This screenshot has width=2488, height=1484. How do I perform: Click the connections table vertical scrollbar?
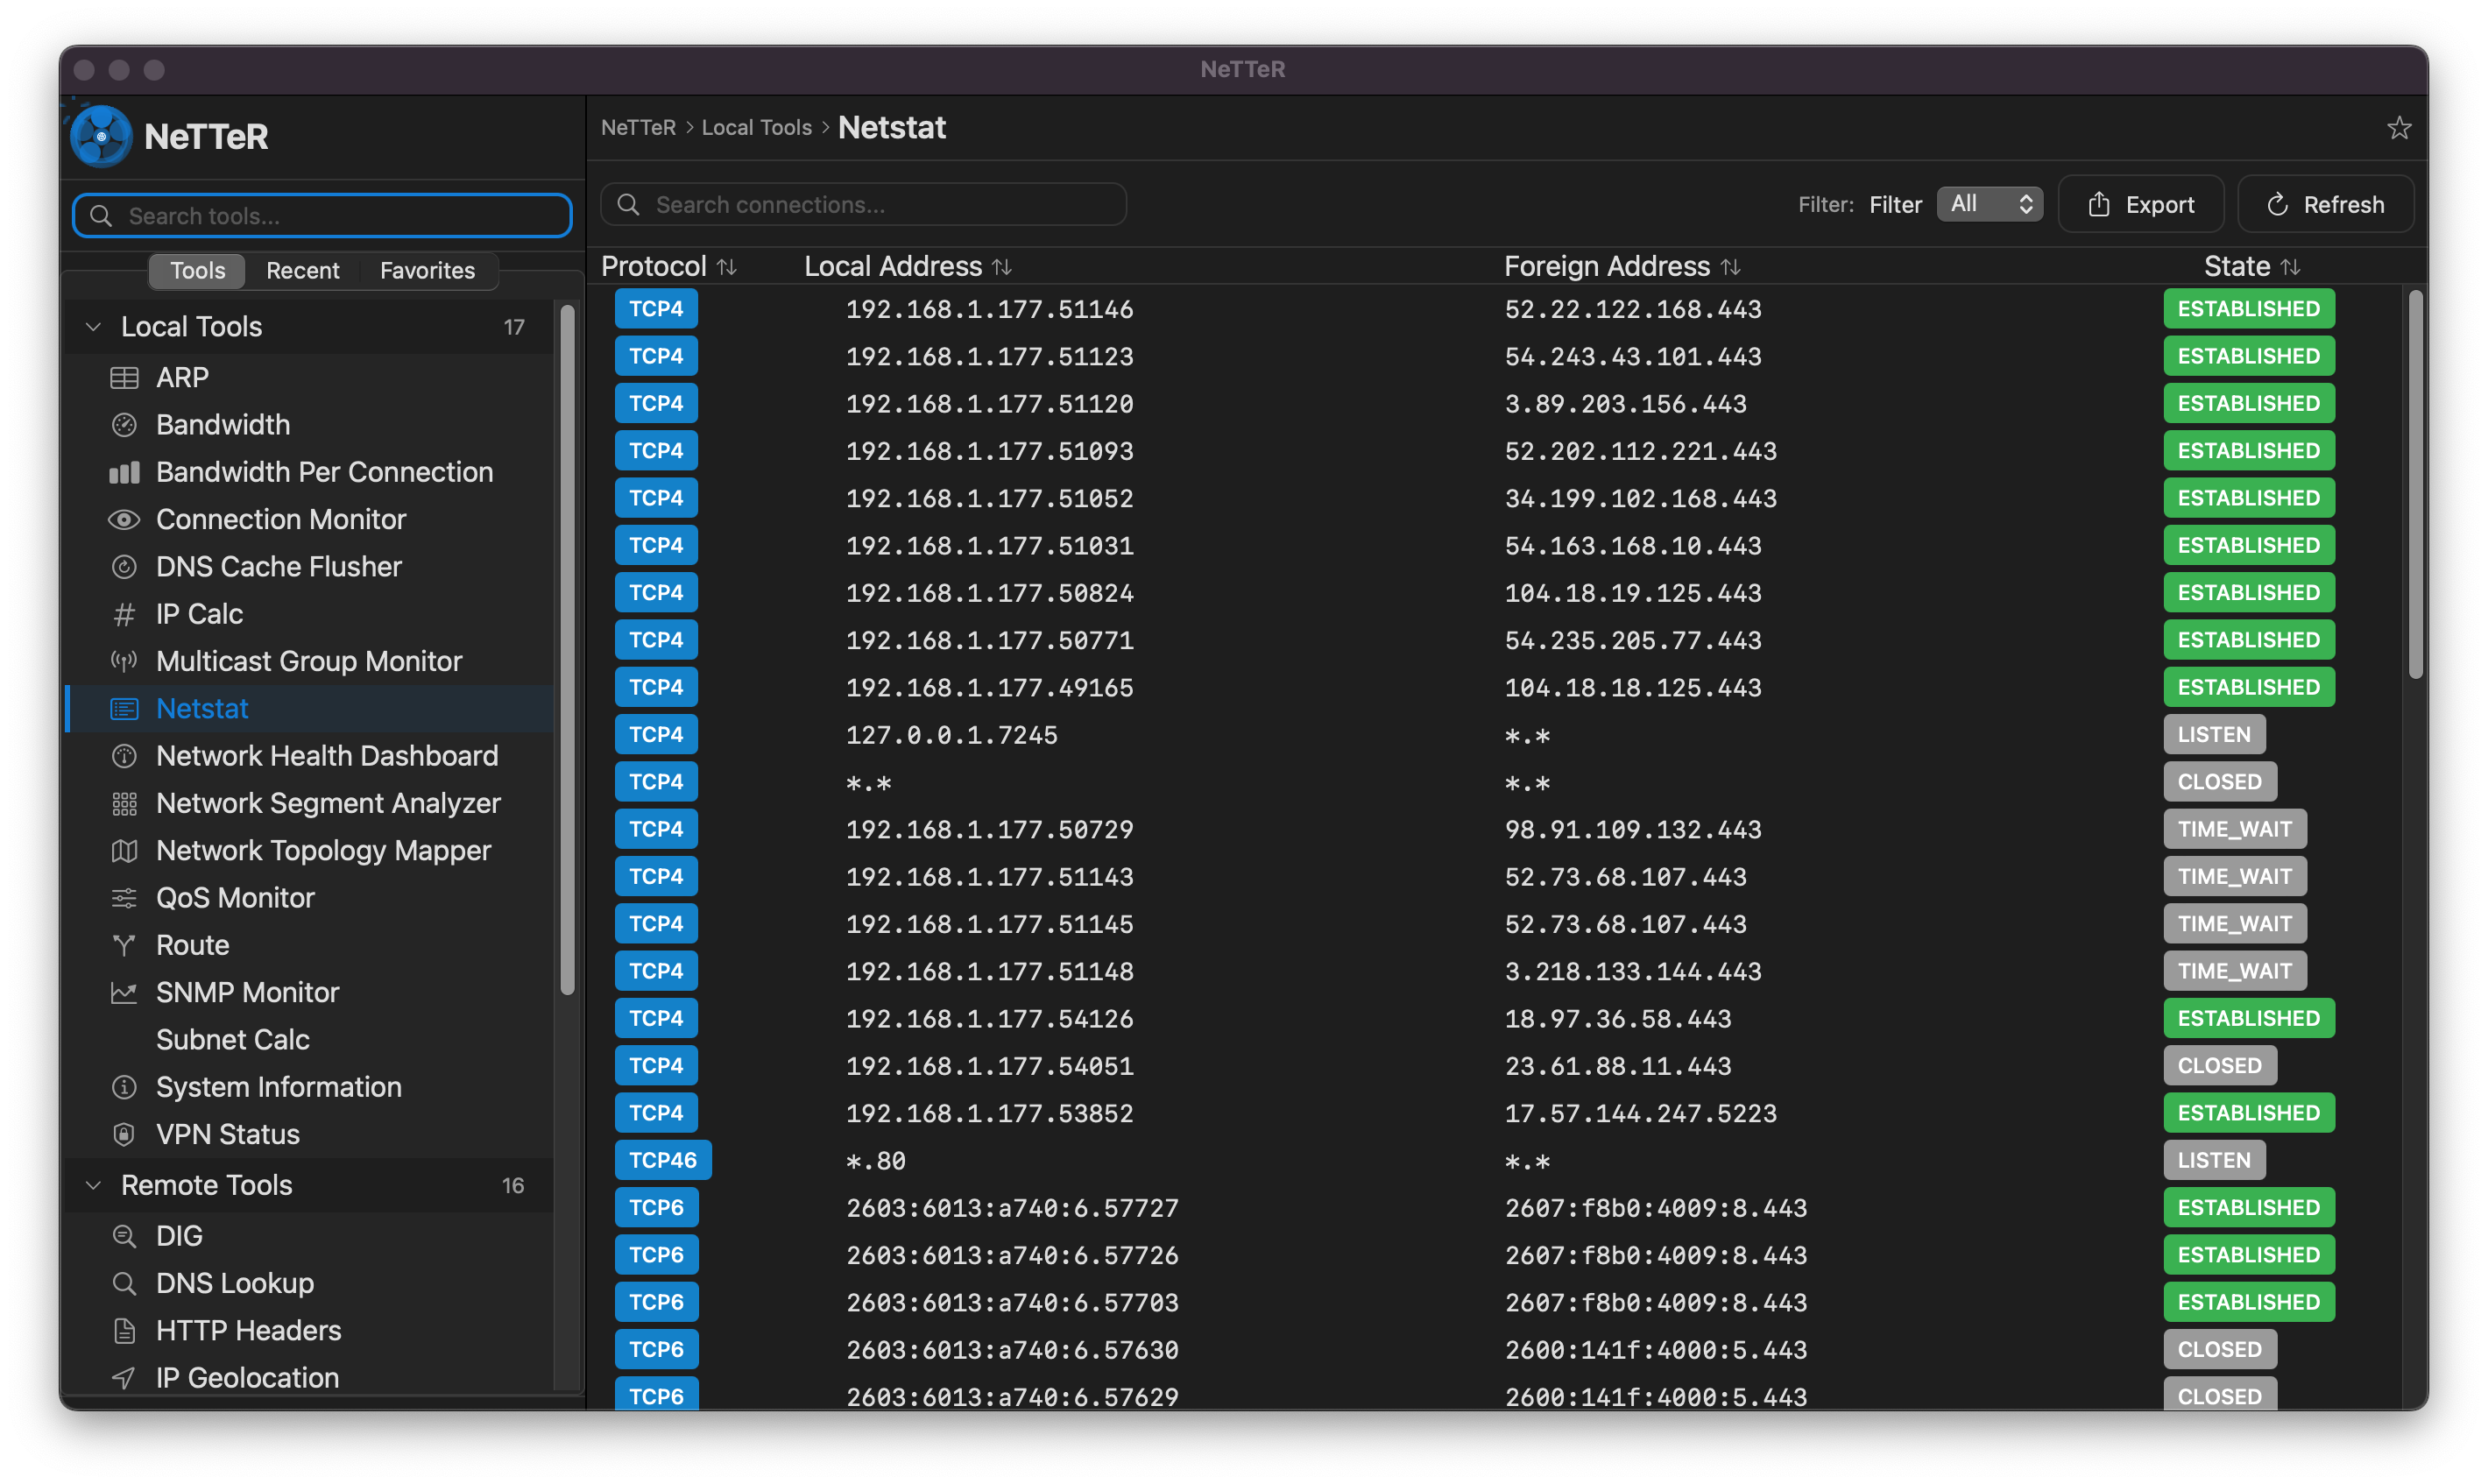click(x=2415, y=485)
